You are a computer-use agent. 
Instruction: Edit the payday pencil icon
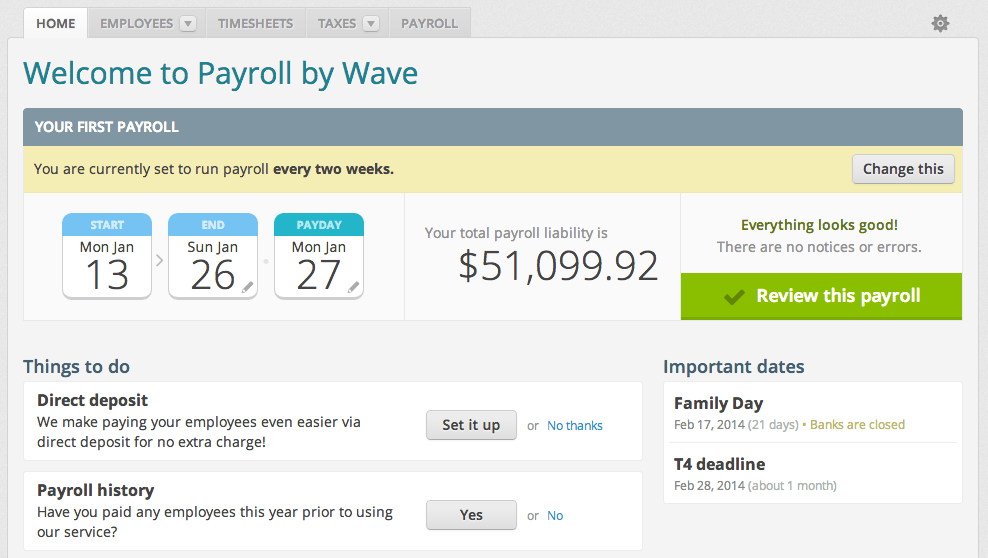click(353, 287)
